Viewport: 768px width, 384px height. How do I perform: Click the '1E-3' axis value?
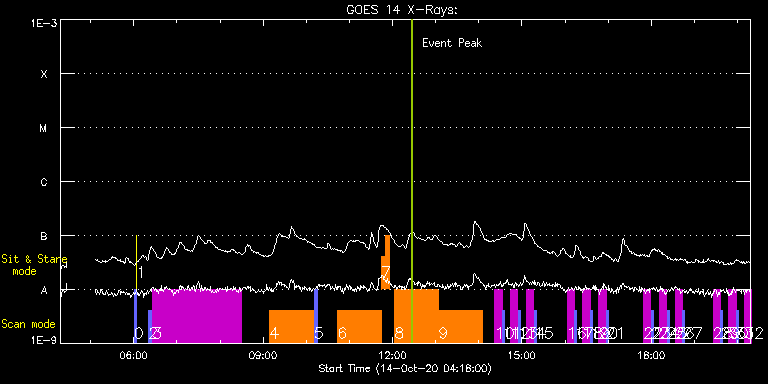44,23
